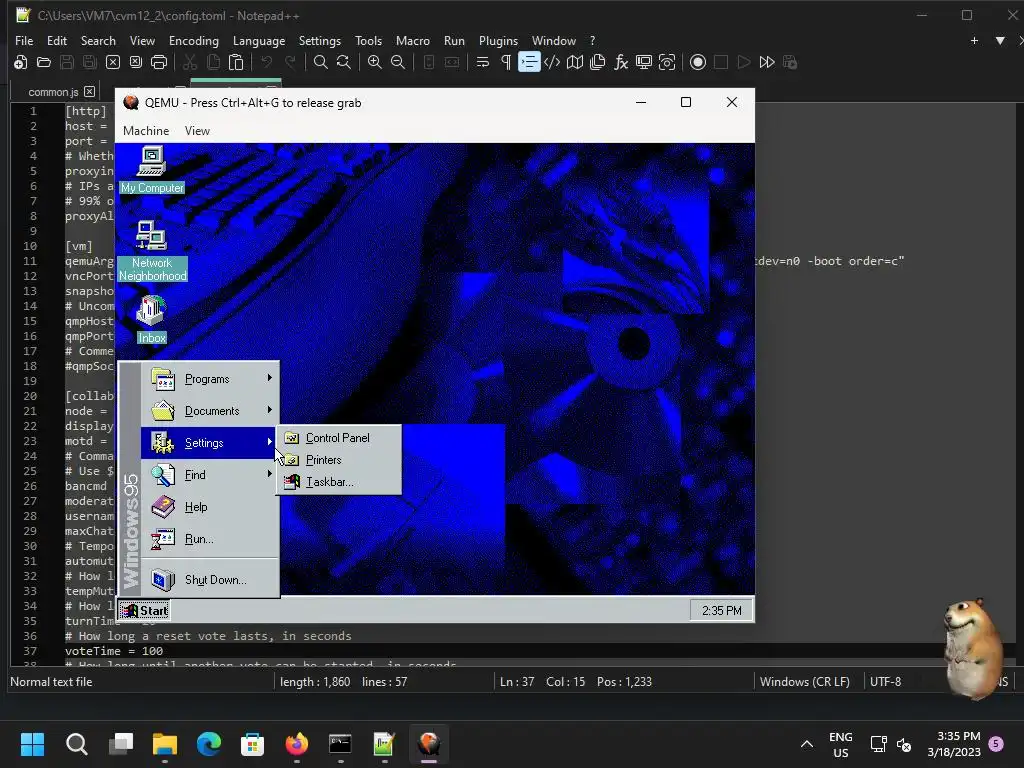Open Control Panel from Settings submenu
The height and width of the screenshot is (768, 1024).
pyautogui.click(x=338, y=438)
